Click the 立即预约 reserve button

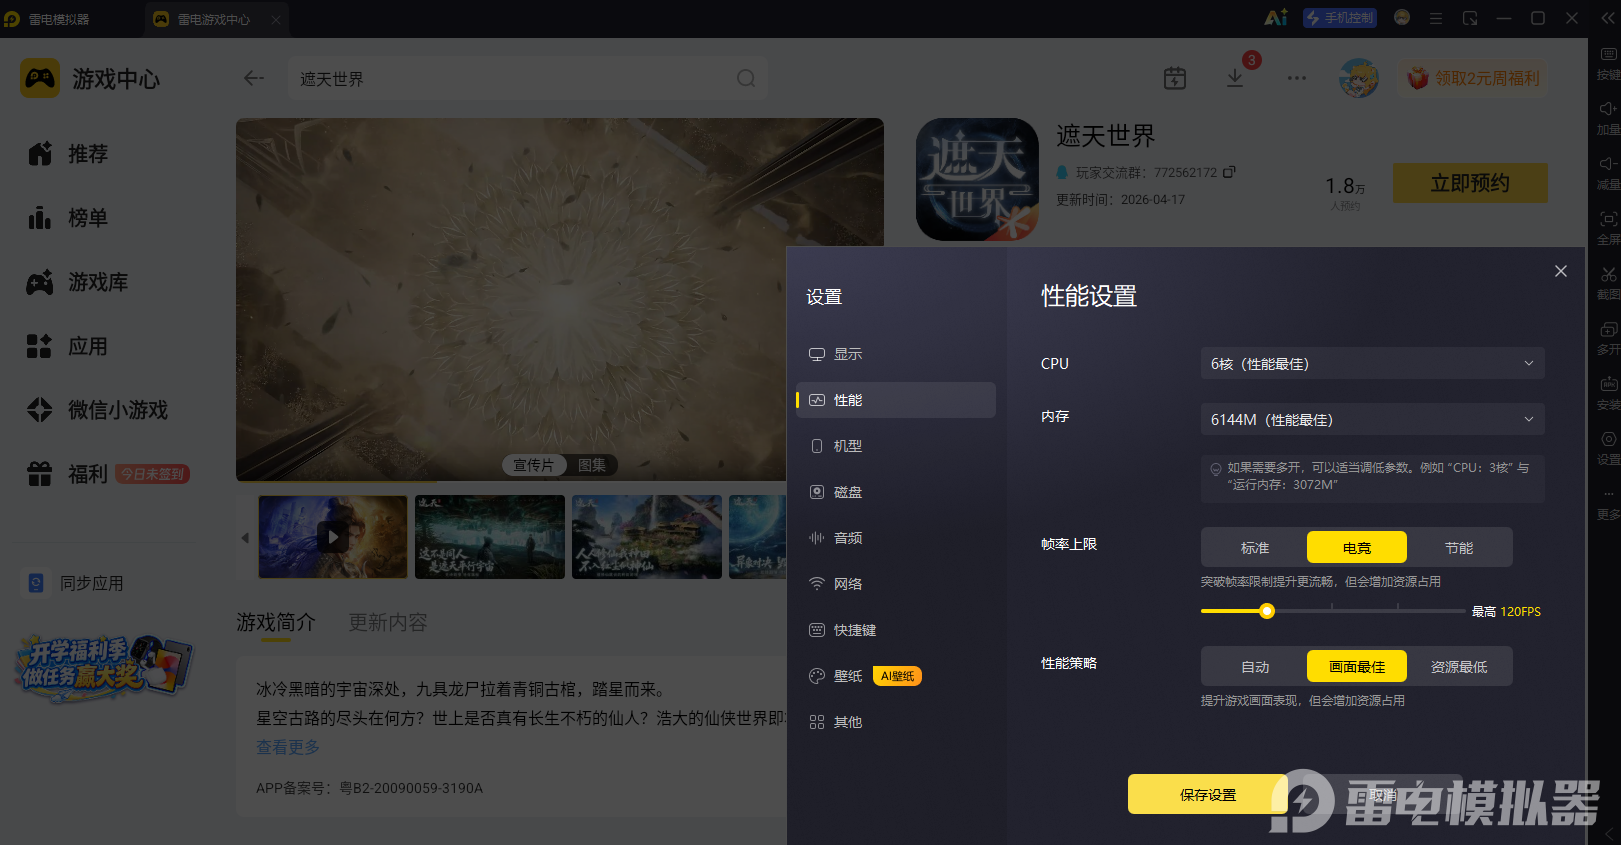(1470, 183)
